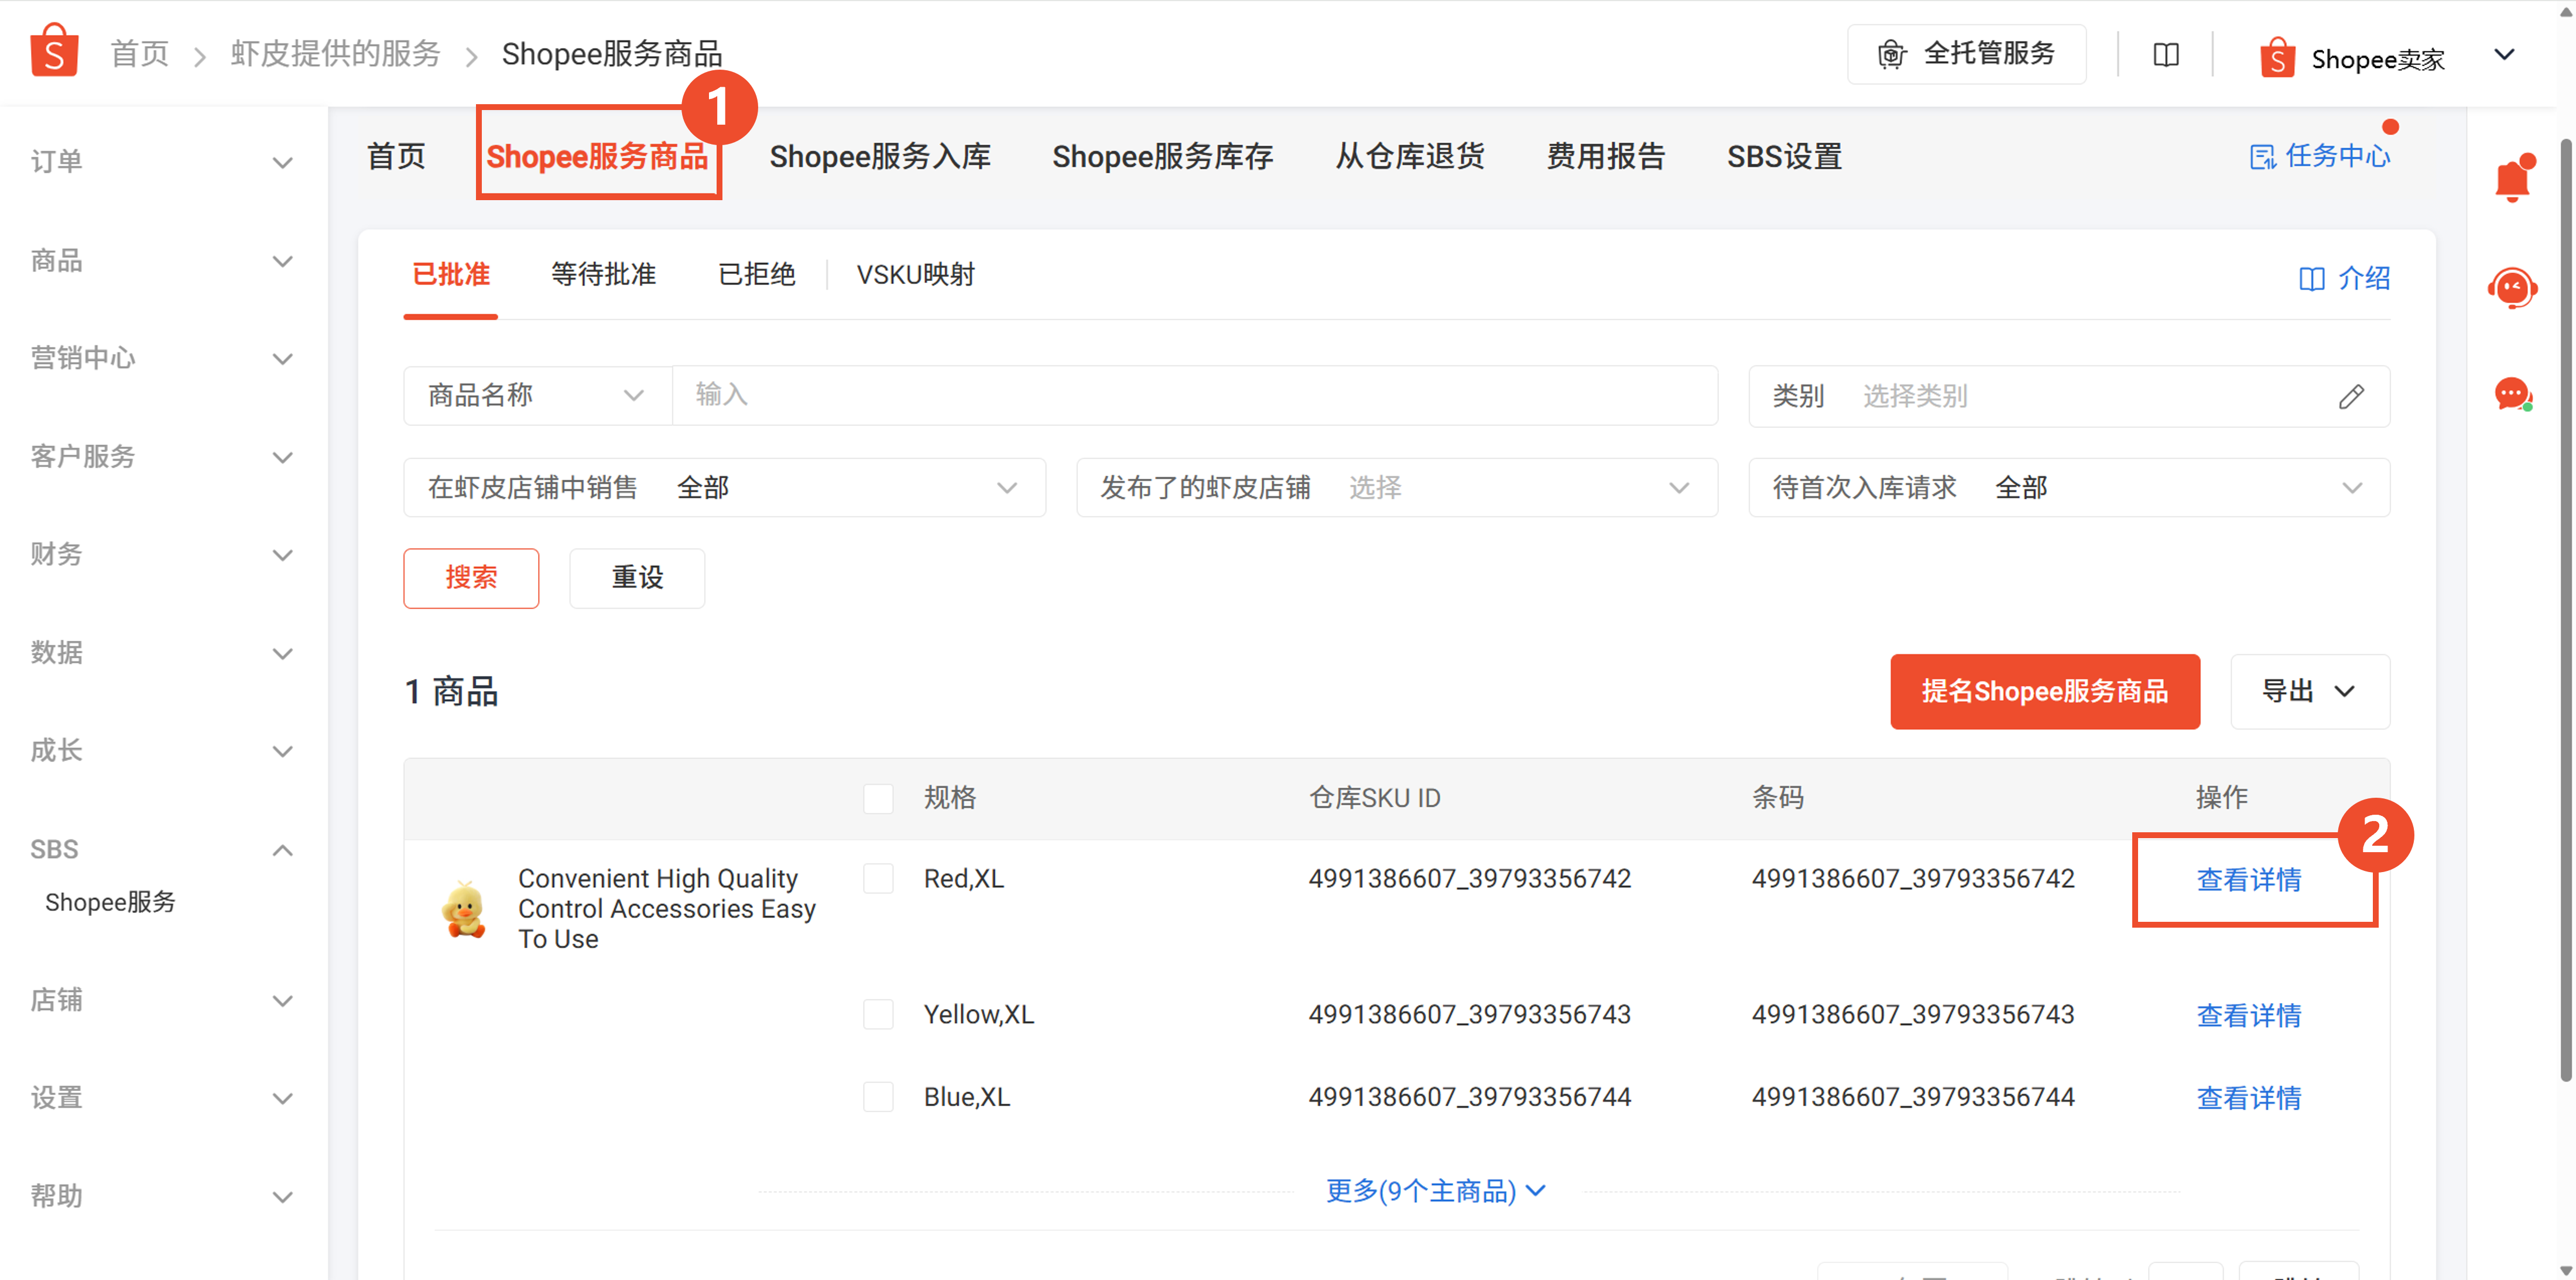2576x1280 pixels.
Task: Click the 重设 reset button
Action: (x=636, y=577)
